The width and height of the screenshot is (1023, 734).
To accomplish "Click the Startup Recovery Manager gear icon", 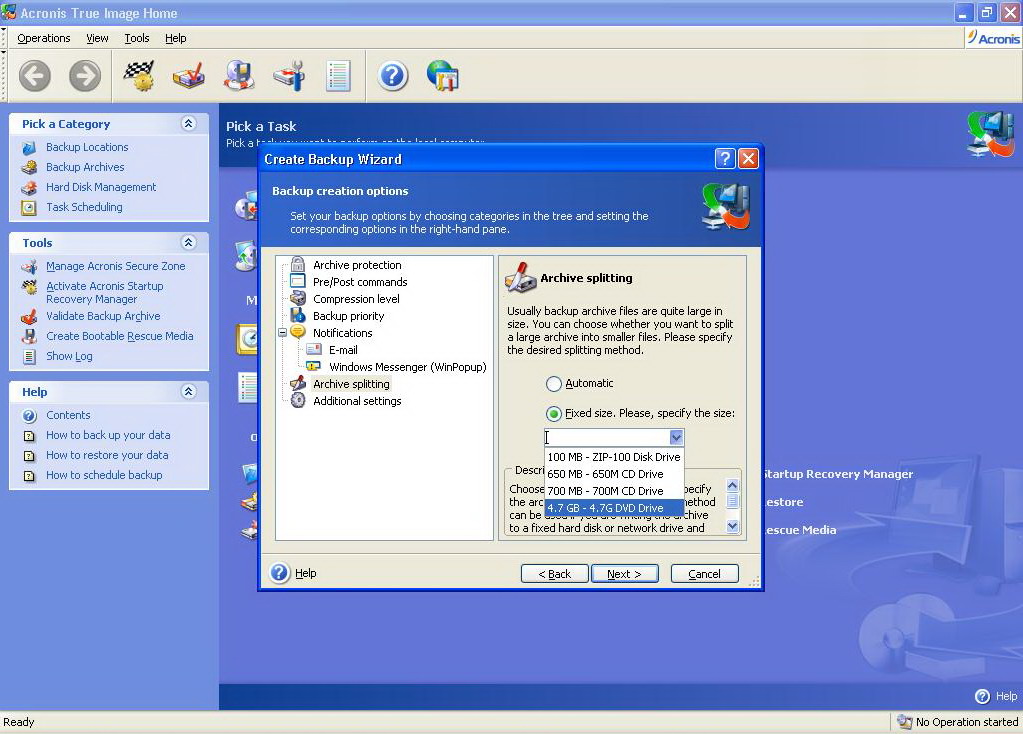I will tap(29, 287).
